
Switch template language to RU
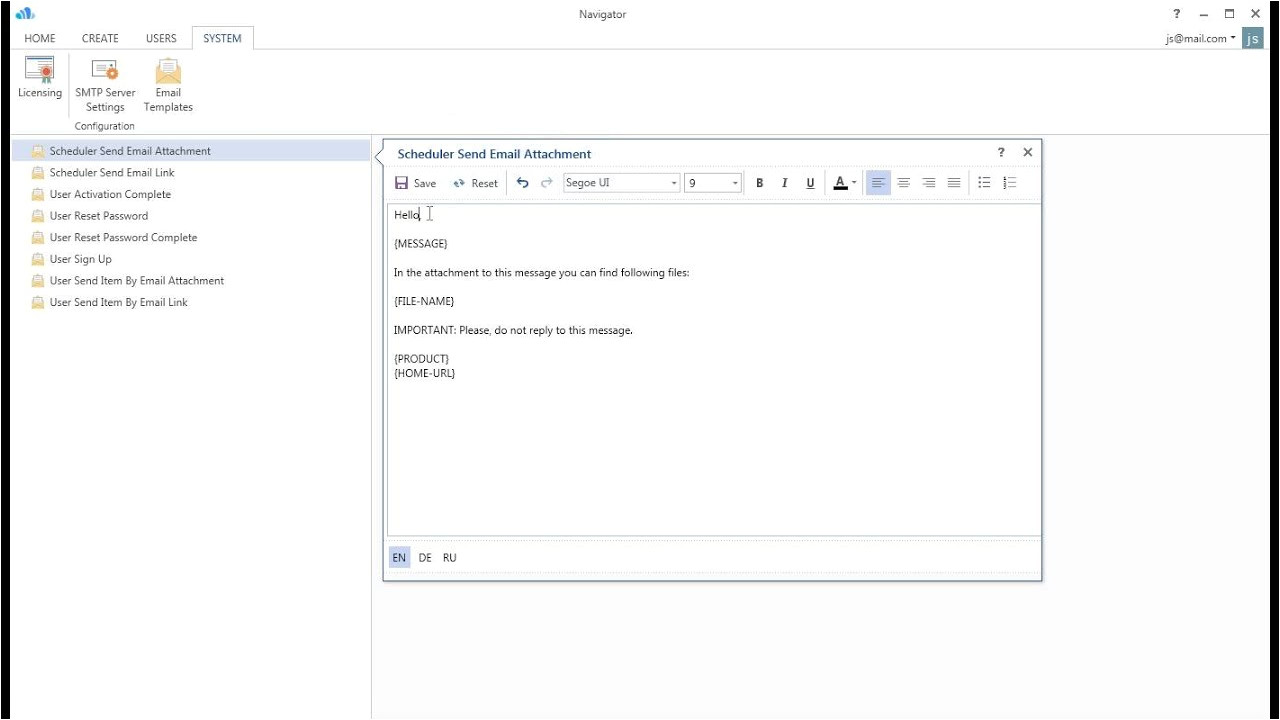pos(450,558)
